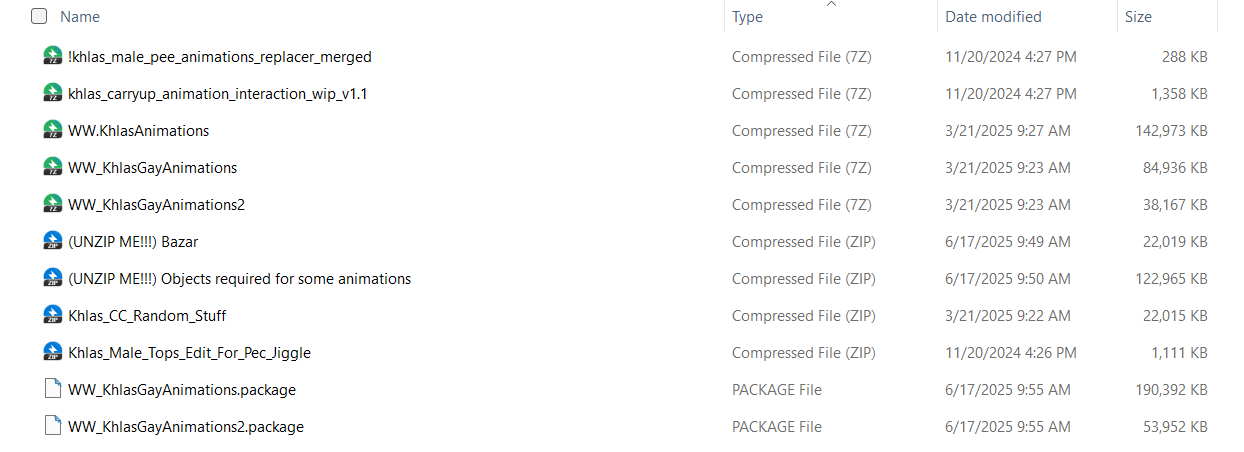This screenshot has height=452, width=1244.
Task: Select the WW.KhlasAnimations archive icon
Action: pyautogui.click(x=53, y=131)
